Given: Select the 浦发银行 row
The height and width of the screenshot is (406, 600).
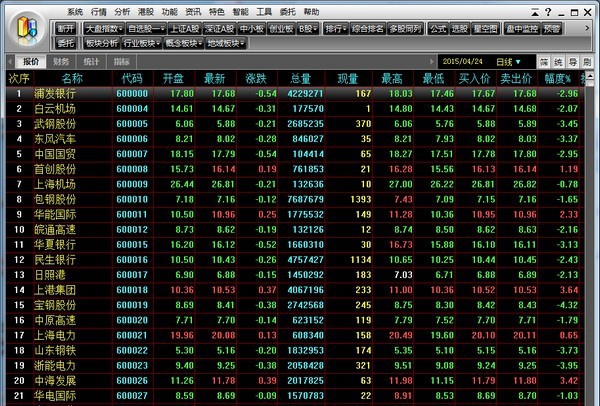Looking at the screenshot, I should click(295, 93).
